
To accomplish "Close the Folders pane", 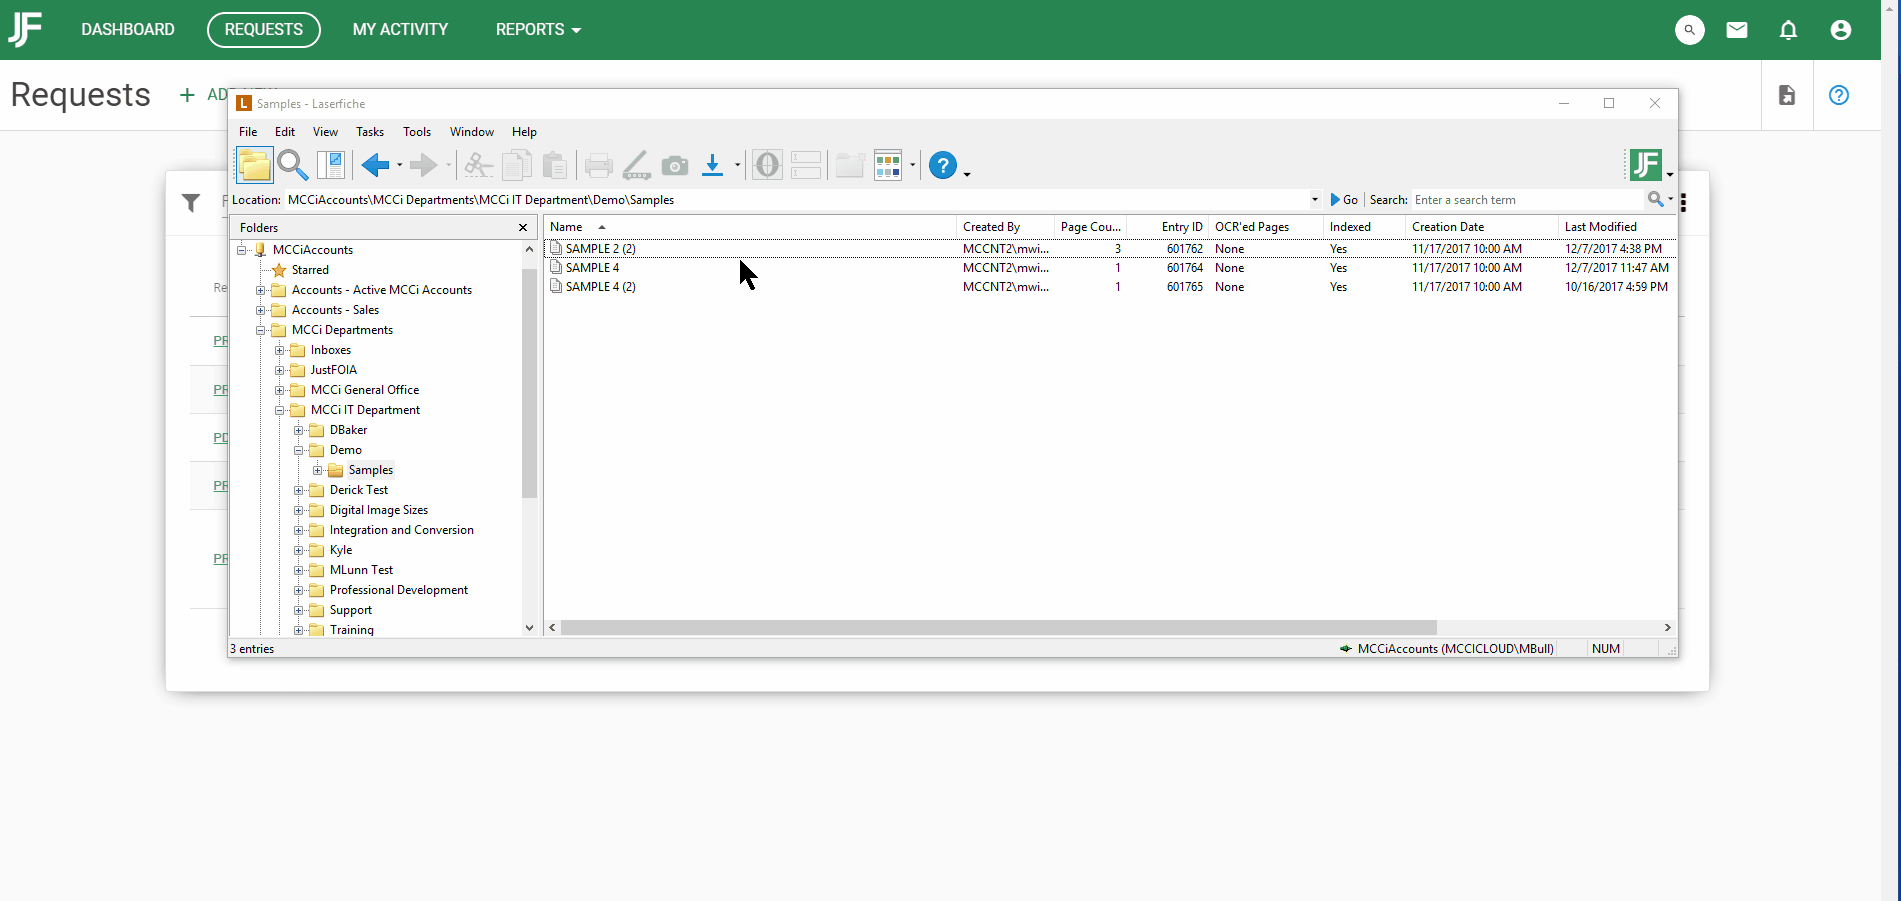I will pos(523,228).
